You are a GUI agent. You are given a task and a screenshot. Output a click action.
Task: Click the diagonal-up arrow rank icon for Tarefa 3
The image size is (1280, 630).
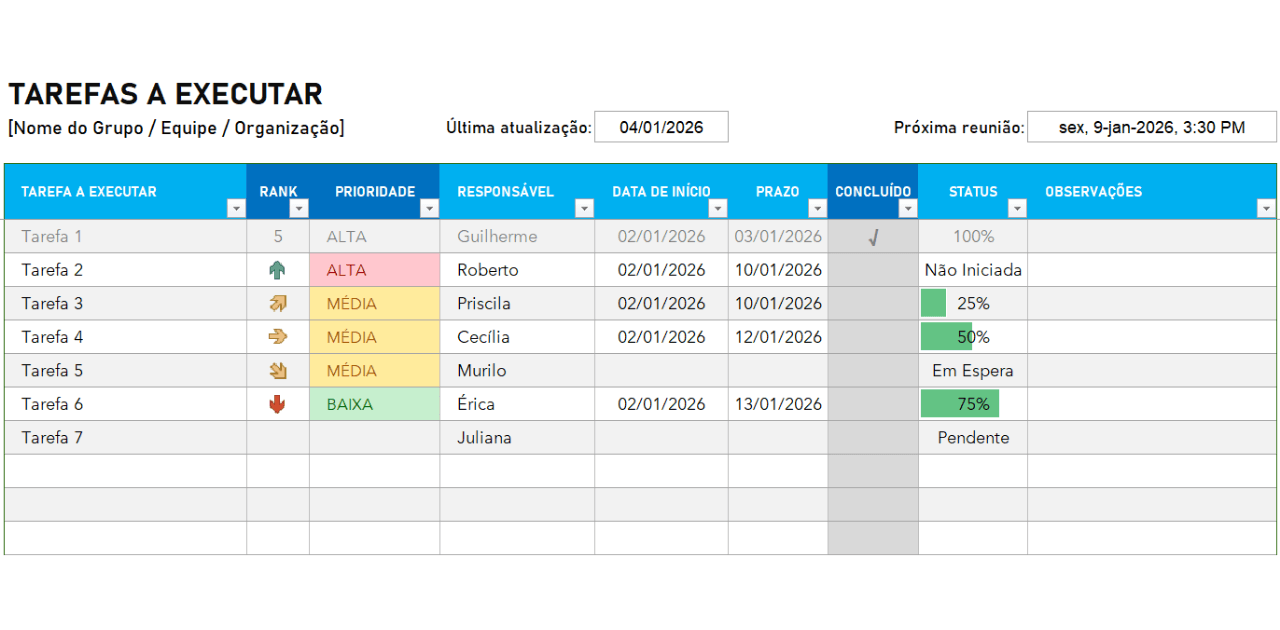[x=277, y=303]
